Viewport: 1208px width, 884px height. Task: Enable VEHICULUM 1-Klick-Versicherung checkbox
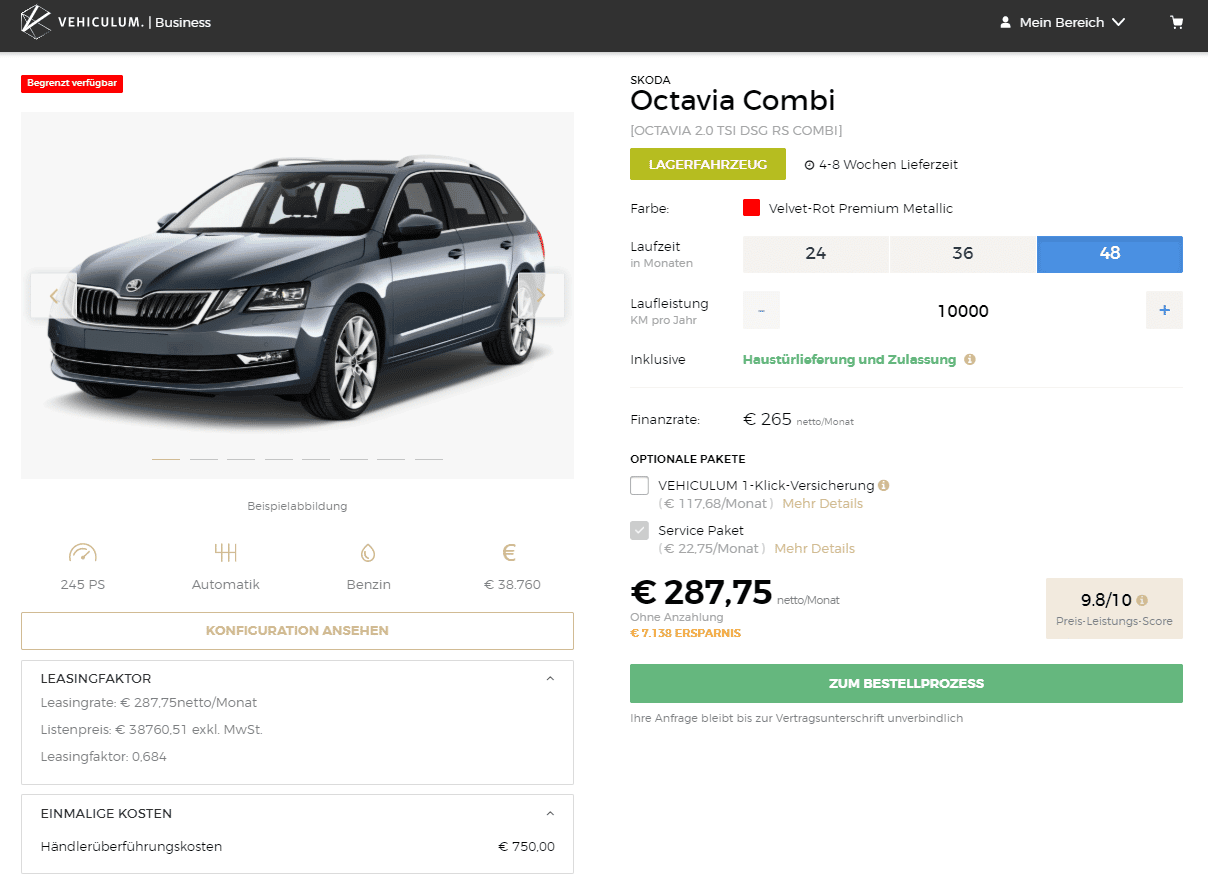[640, 486]
